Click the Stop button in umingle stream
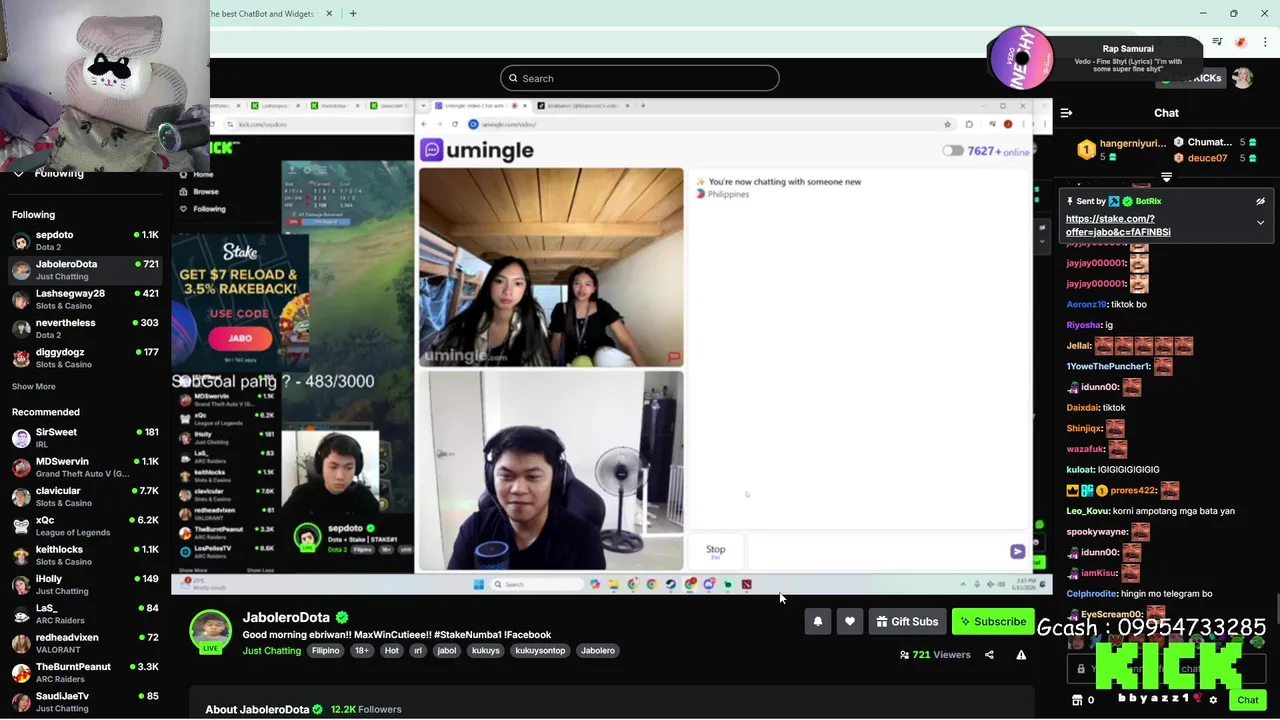1280x720 pixels. coord(715,550)
